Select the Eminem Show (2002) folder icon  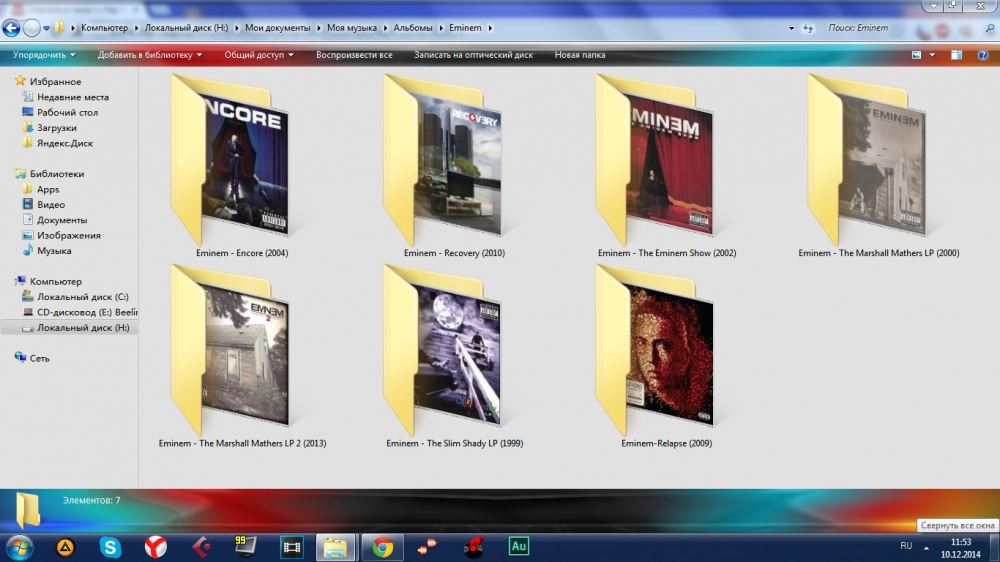click(655, 159)
